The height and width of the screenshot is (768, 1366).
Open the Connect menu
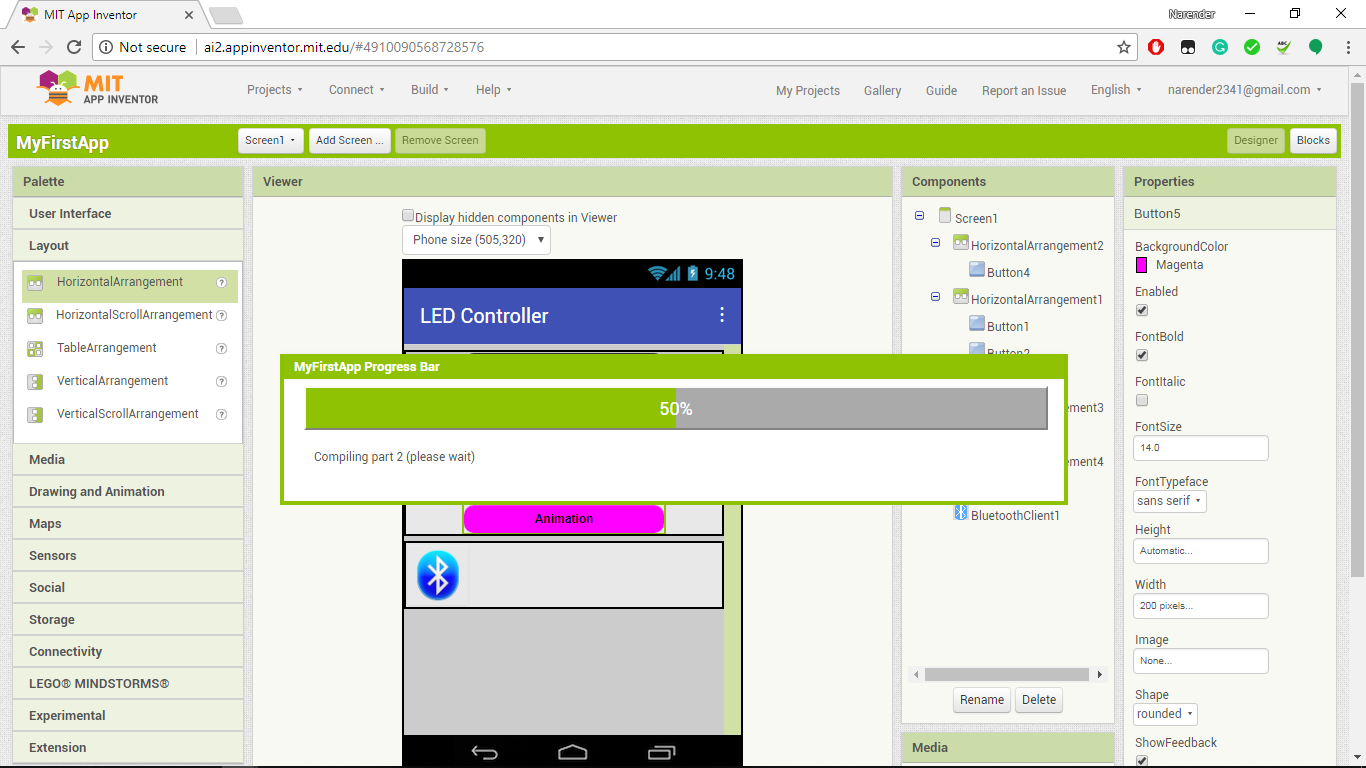click(357, 90)
